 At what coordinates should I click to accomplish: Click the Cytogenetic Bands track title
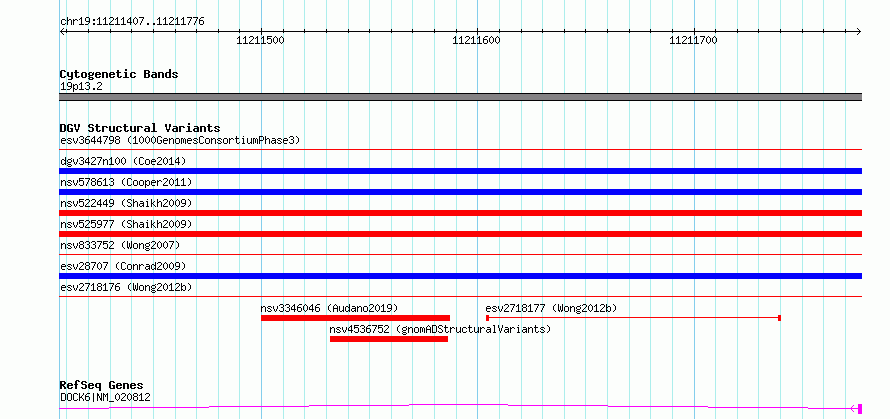click(x=119, y=74)
